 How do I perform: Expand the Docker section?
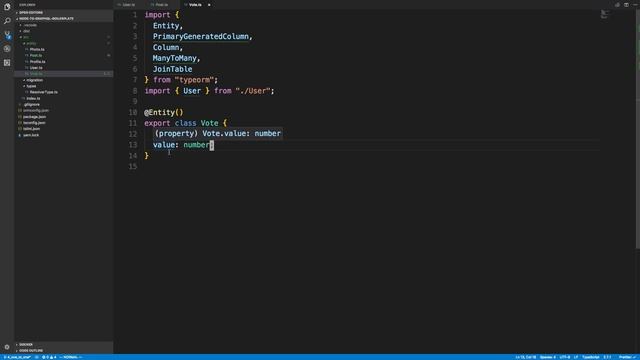(64, 344)
